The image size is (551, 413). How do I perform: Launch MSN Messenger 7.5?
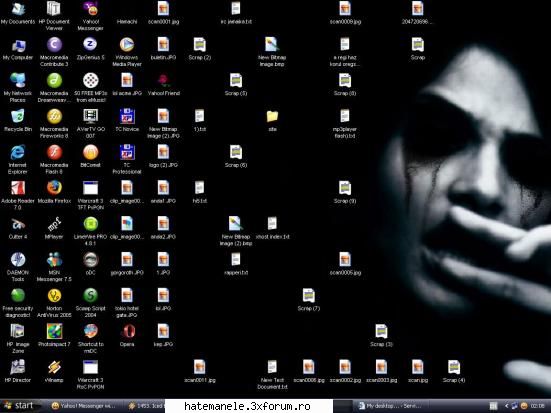tap(54, 267)
